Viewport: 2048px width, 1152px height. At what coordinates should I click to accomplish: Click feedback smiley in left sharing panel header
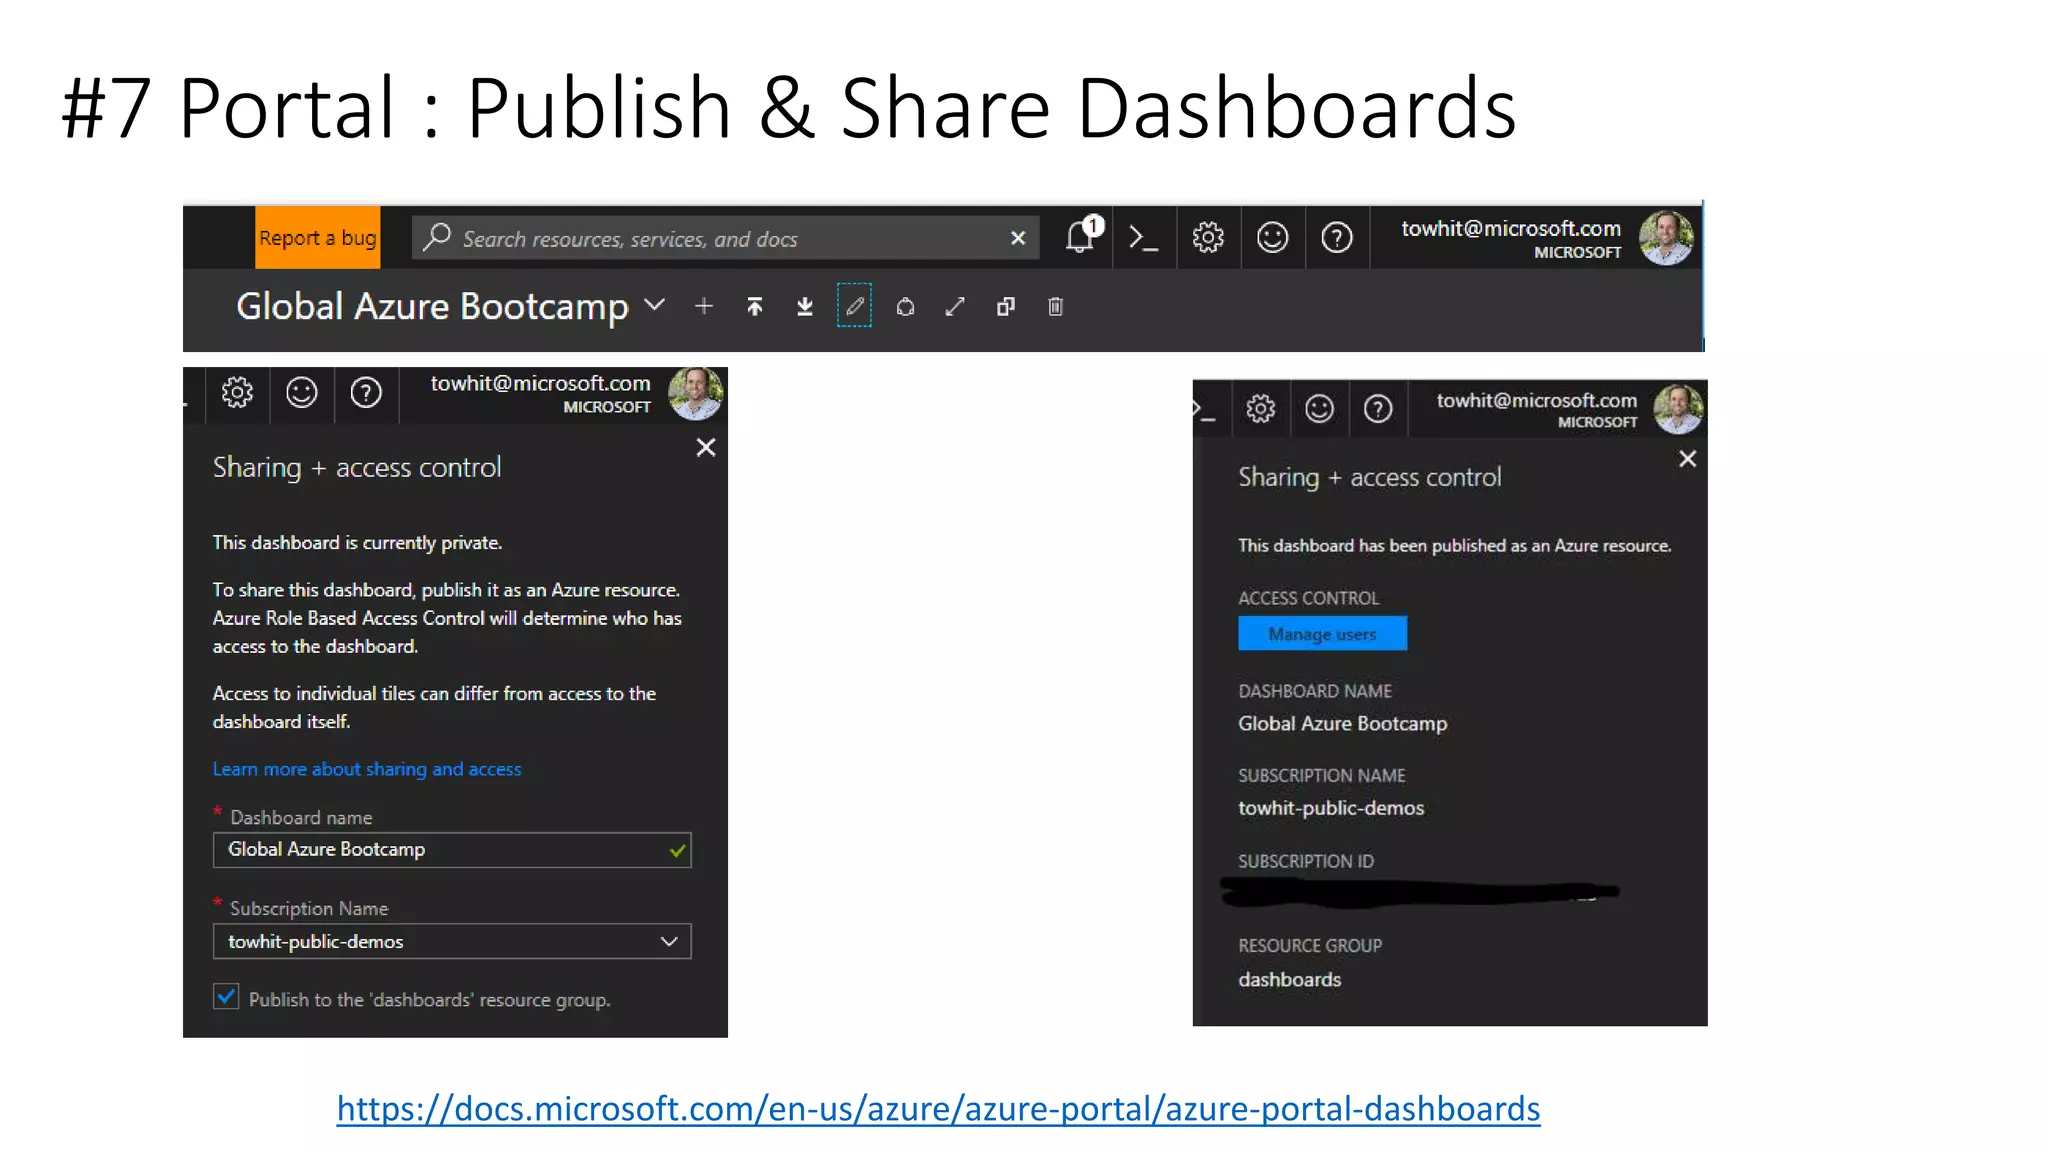[302, 392]
